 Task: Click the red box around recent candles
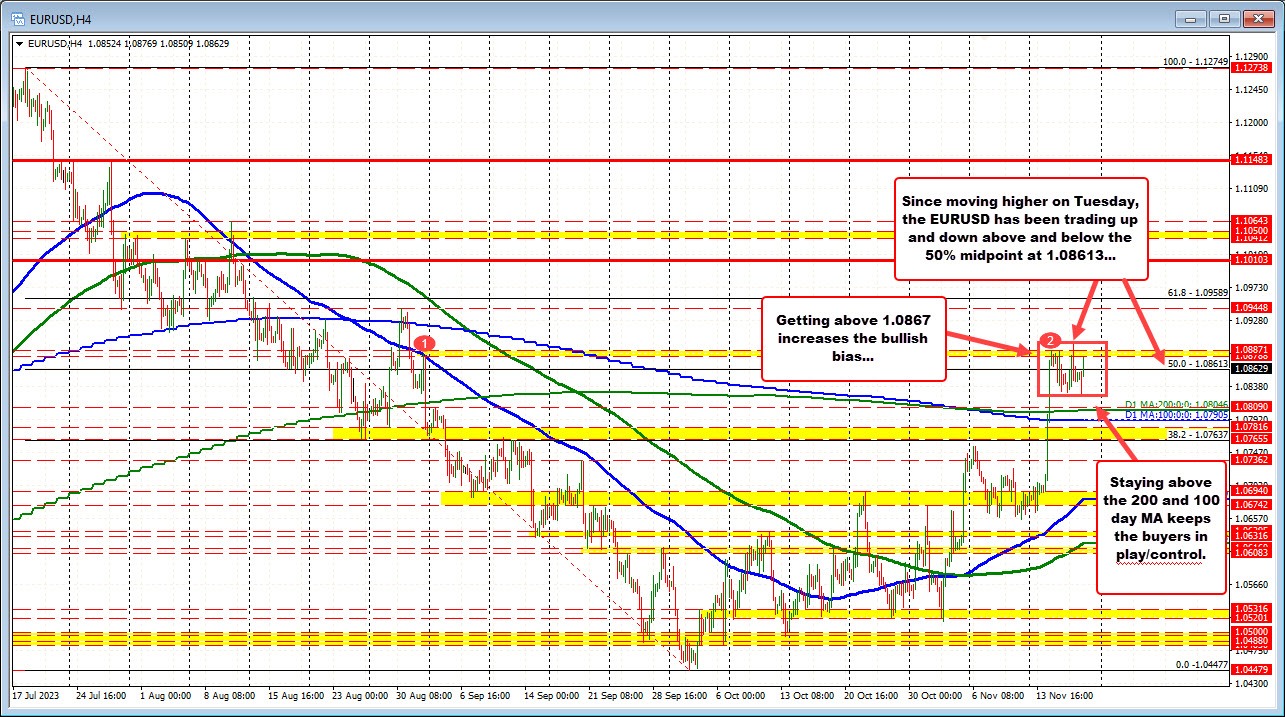click(x=1073, y=370)
